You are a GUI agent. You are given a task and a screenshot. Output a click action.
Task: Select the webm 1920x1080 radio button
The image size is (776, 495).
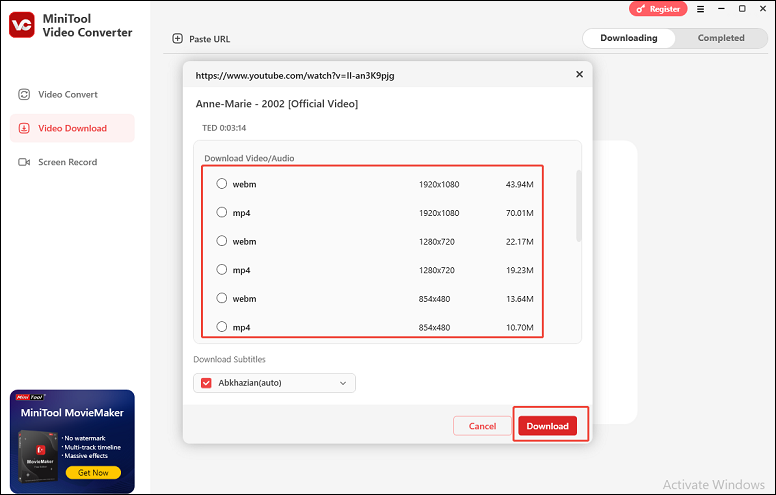point(222,184)
